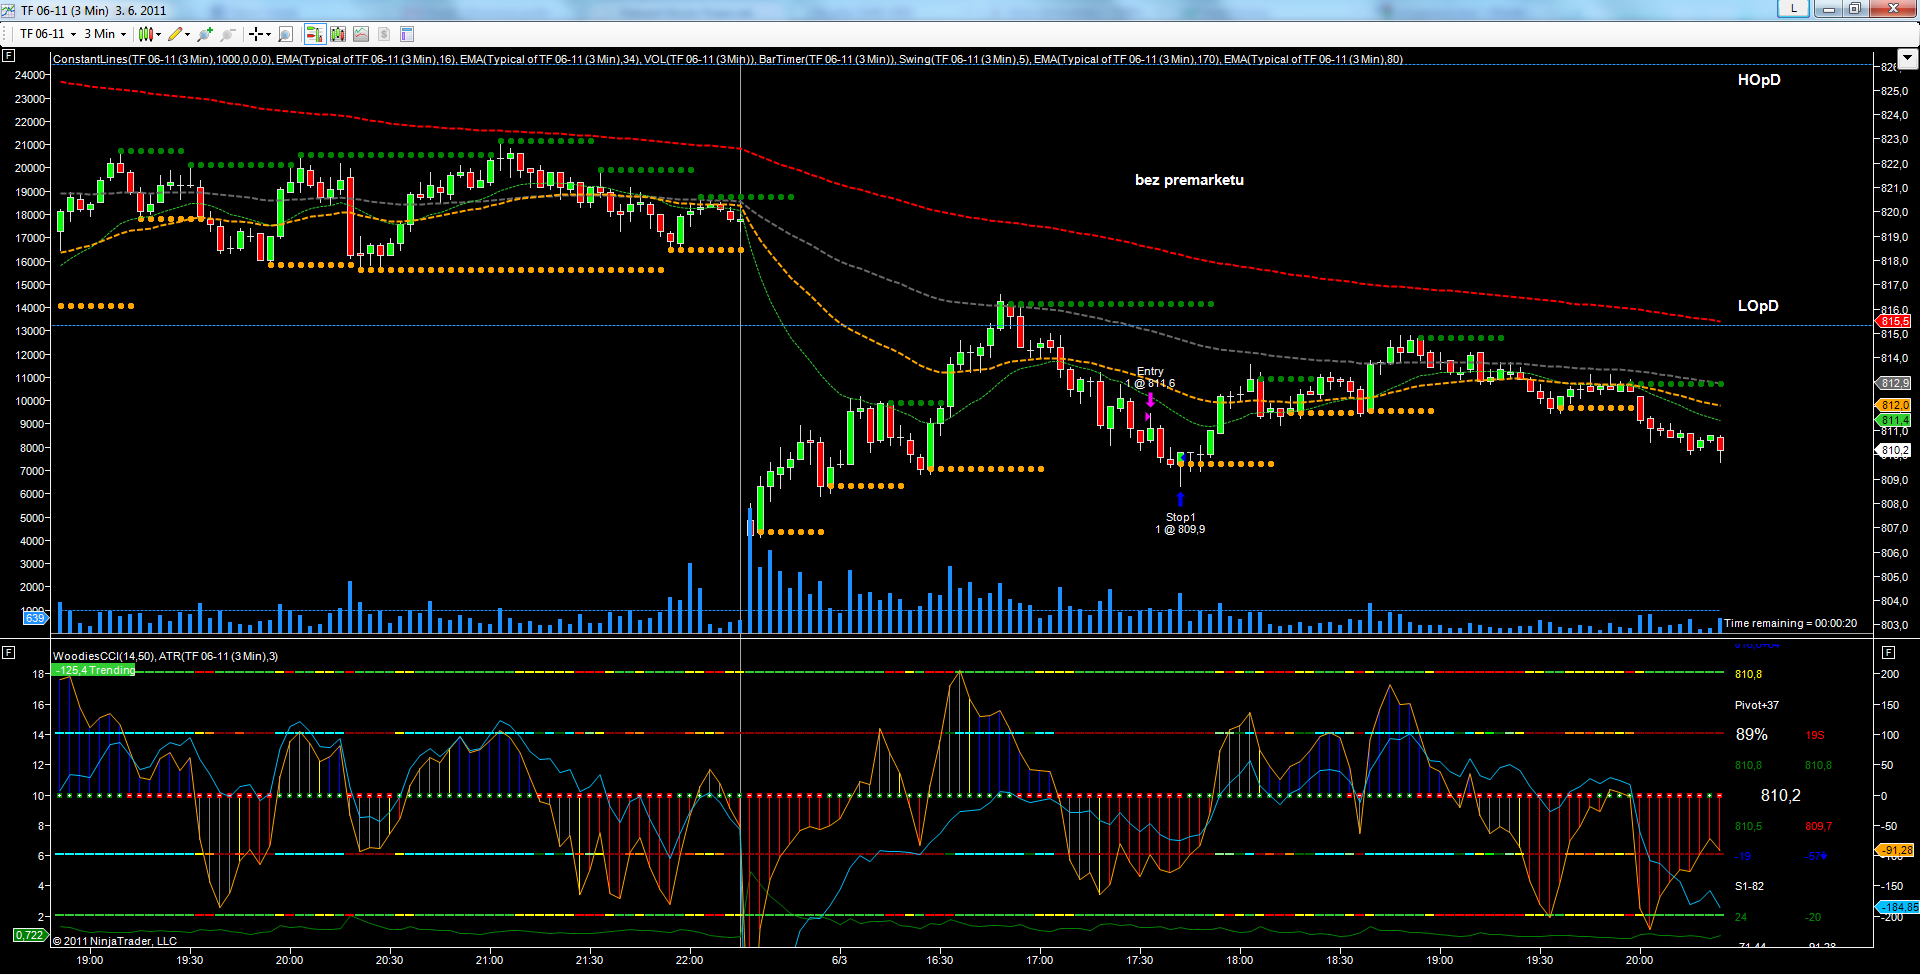The image size is (1920, 975).
Task: Open chart Properties from the toolbar
Action: click(407, 34)
